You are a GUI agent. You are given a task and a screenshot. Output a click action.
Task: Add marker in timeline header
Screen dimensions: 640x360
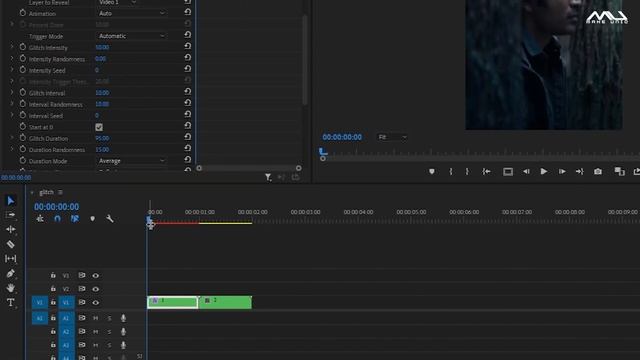(93, 219)
